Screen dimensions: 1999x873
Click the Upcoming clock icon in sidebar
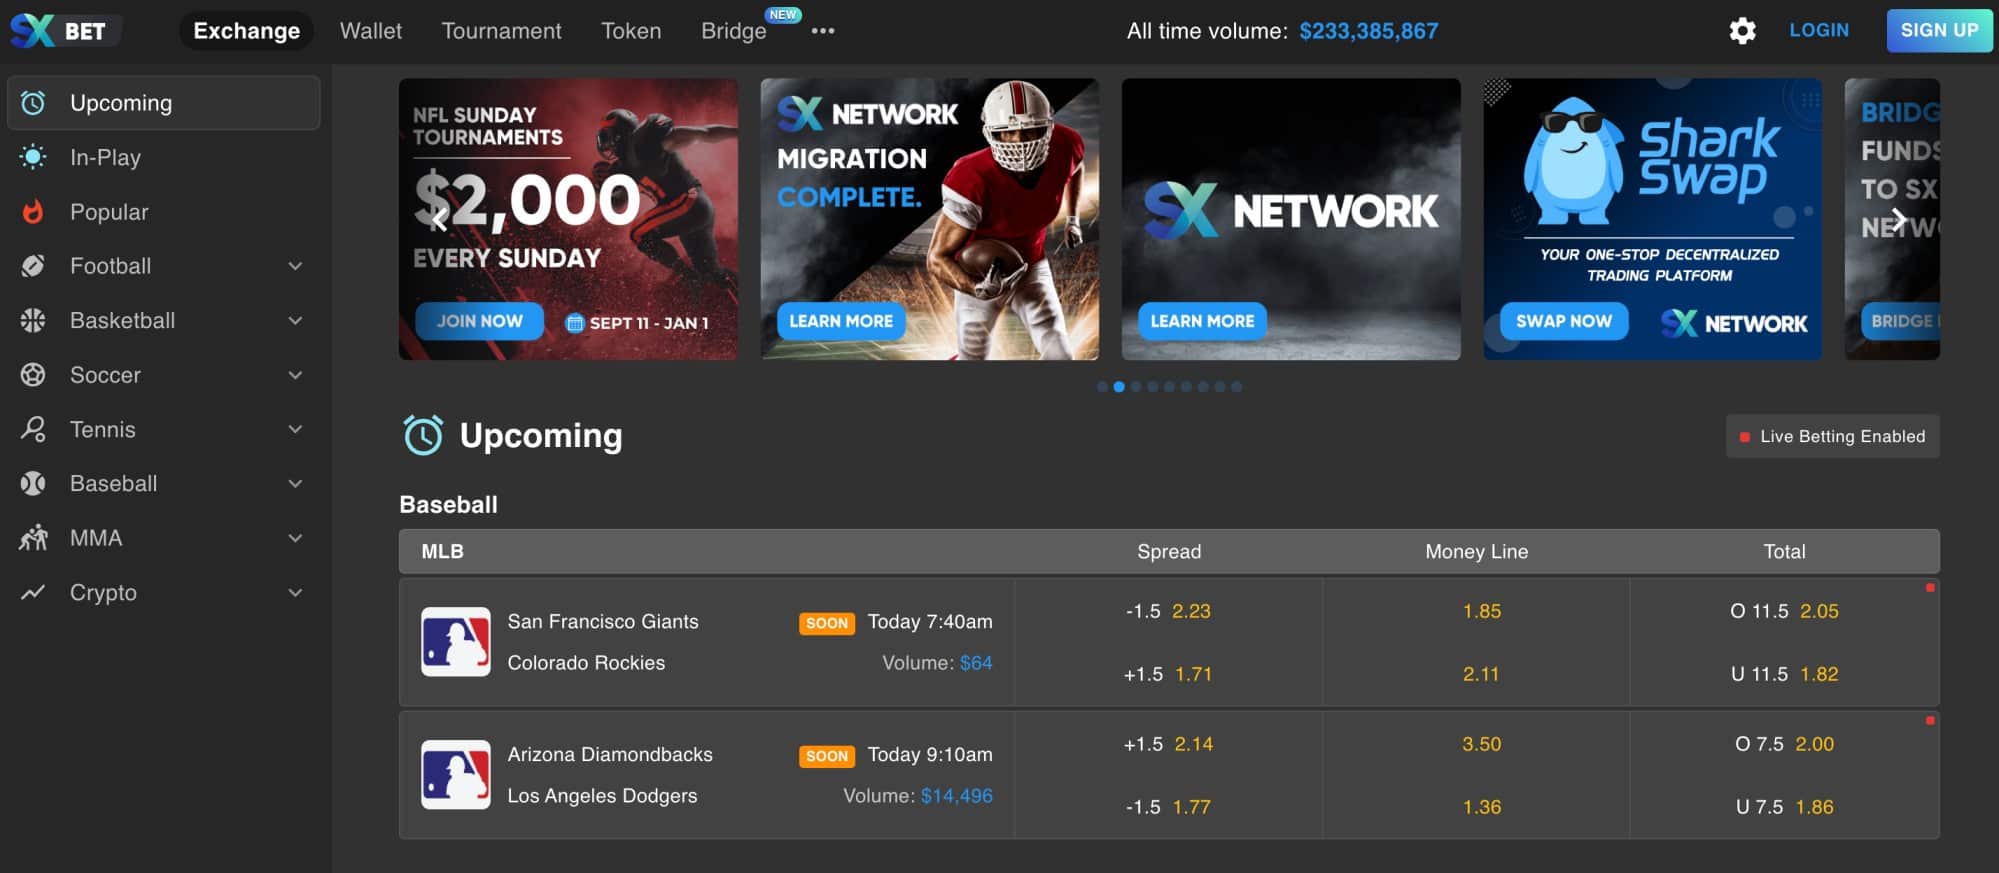tap(33, 103)
